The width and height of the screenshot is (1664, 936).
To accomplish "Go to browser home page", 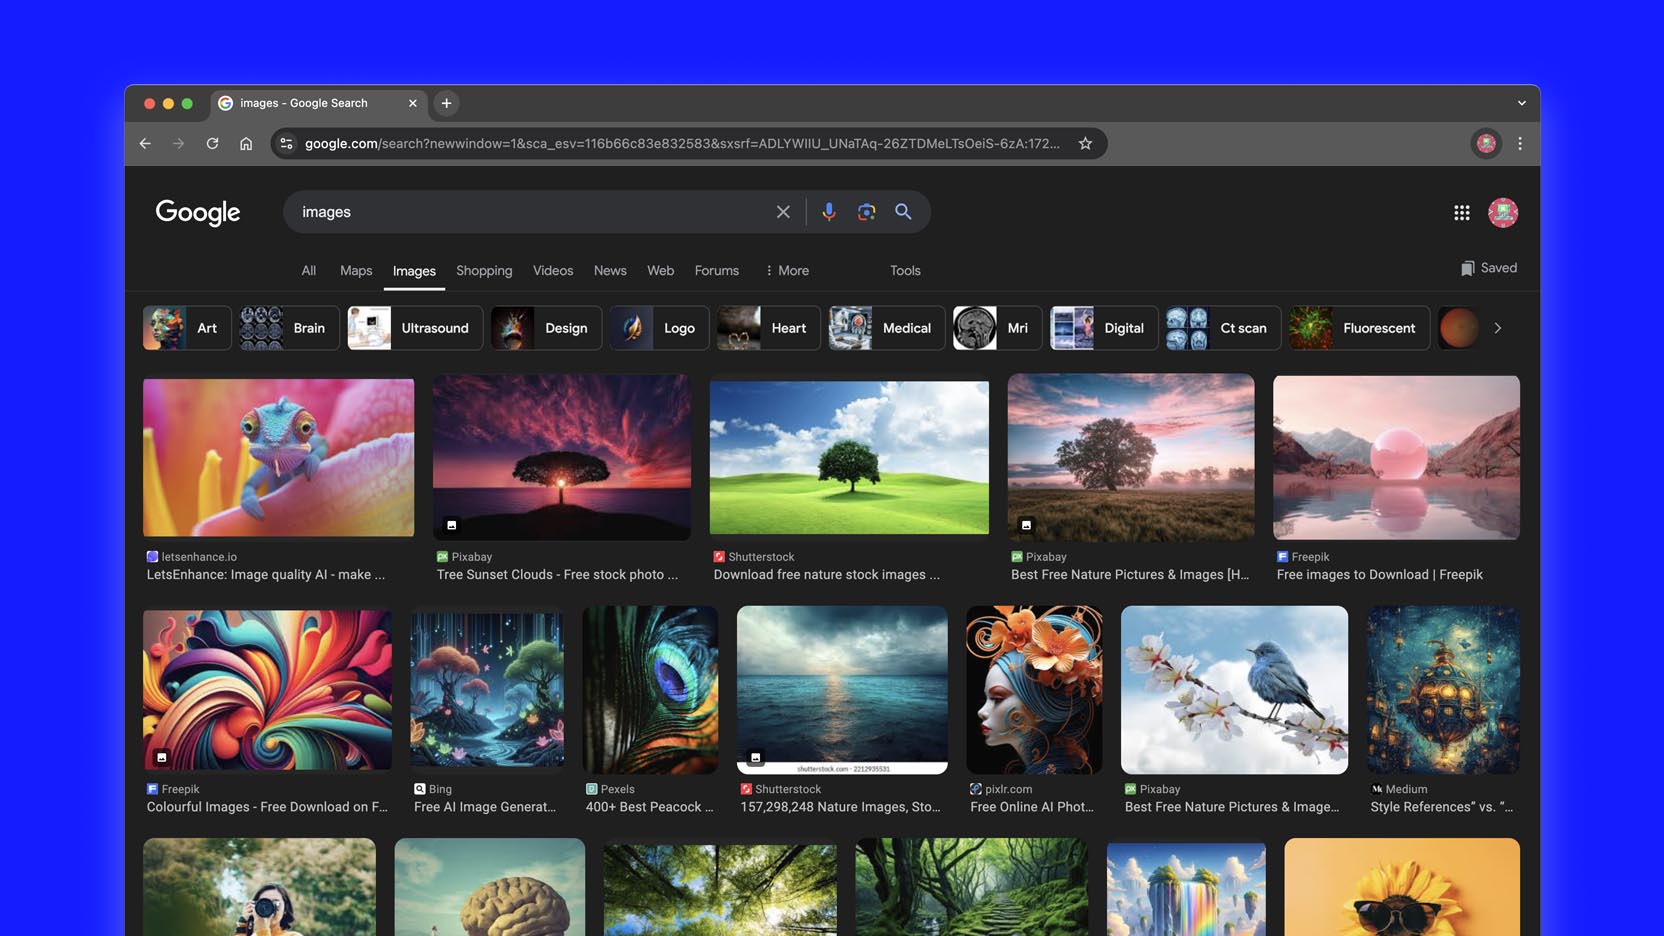I will (x=246, y=144).
